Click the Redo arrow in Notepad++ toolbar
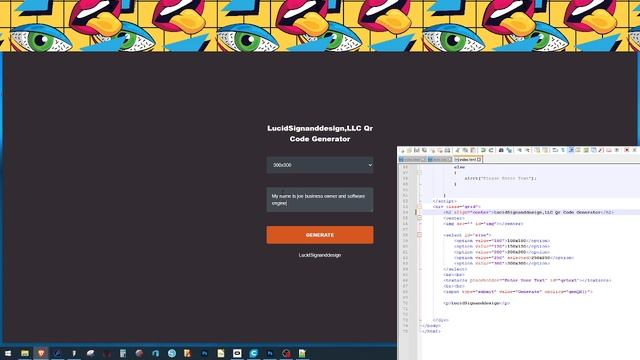640x360 pixels. [x=491, y=150]
